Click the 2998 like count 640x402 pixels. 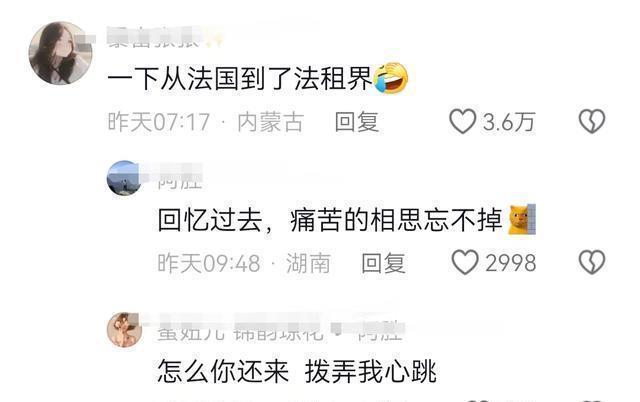click(x=510, y=263)
